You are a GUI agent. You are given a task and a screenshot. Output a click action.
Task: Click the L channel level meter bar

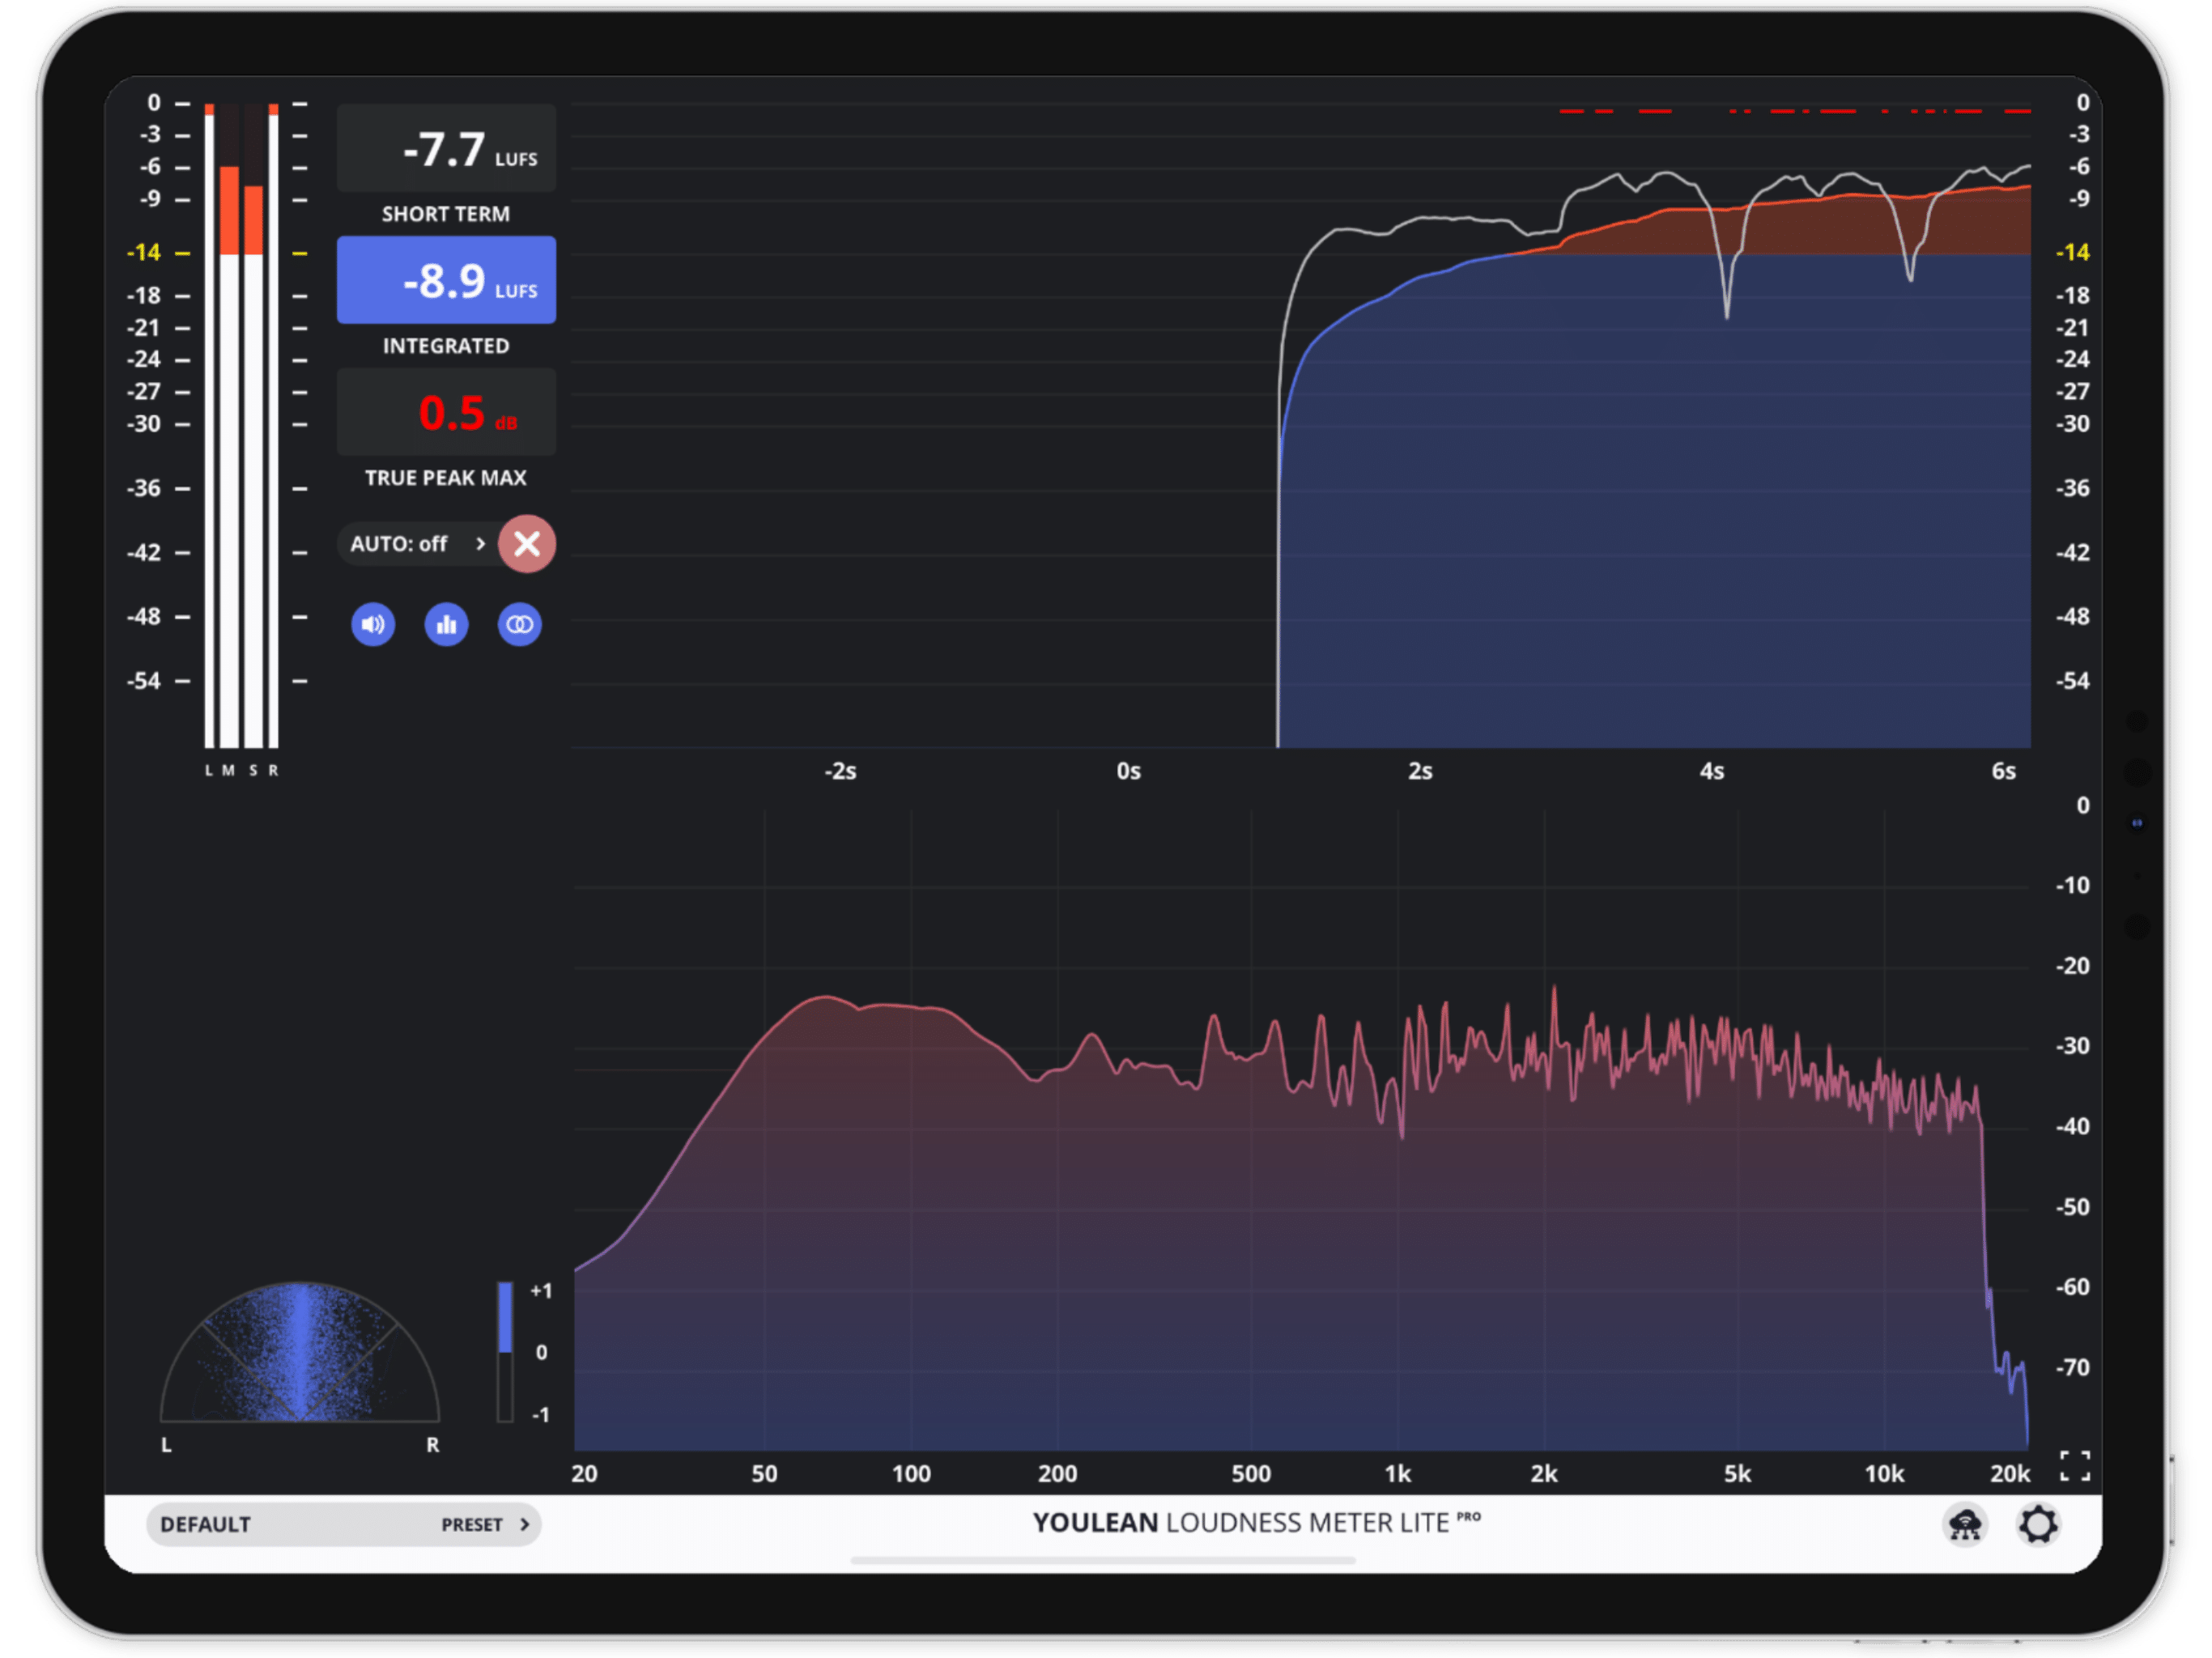209,425
